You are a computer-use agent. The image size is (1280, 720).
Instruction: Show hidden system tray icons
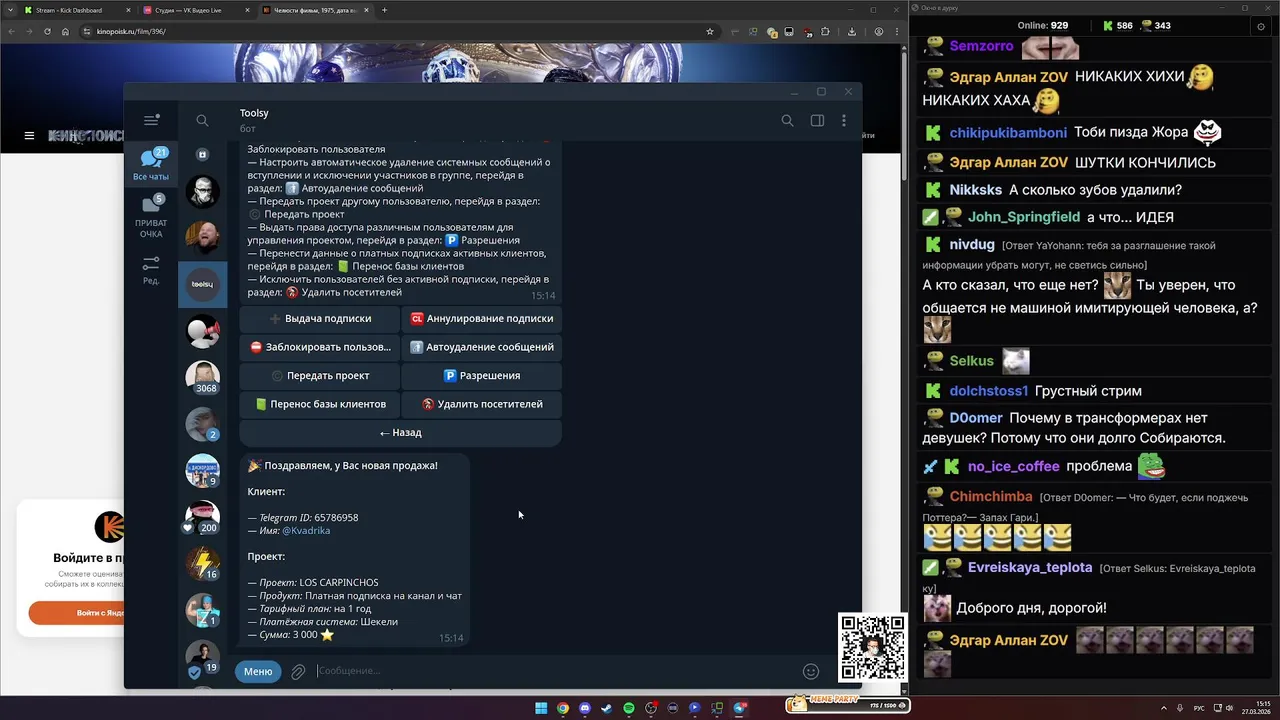(1164, 708)
